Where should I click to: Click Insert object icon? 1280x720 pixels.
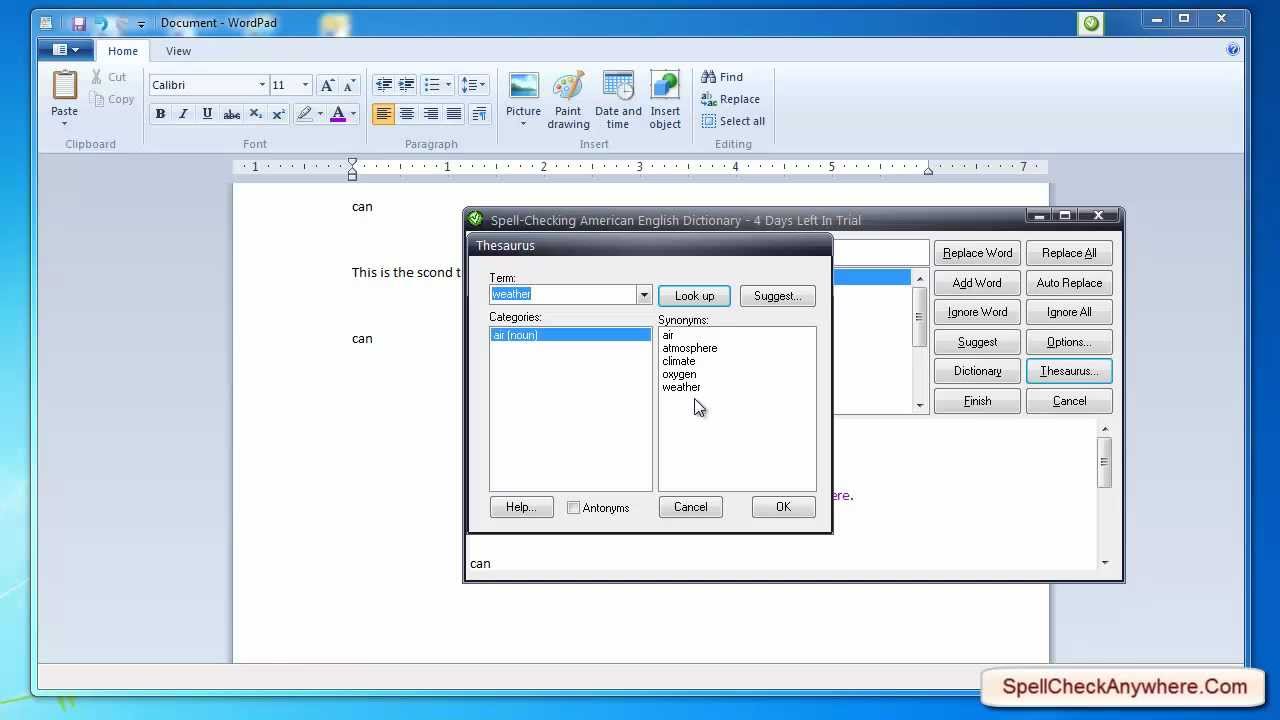coord(665,86)
